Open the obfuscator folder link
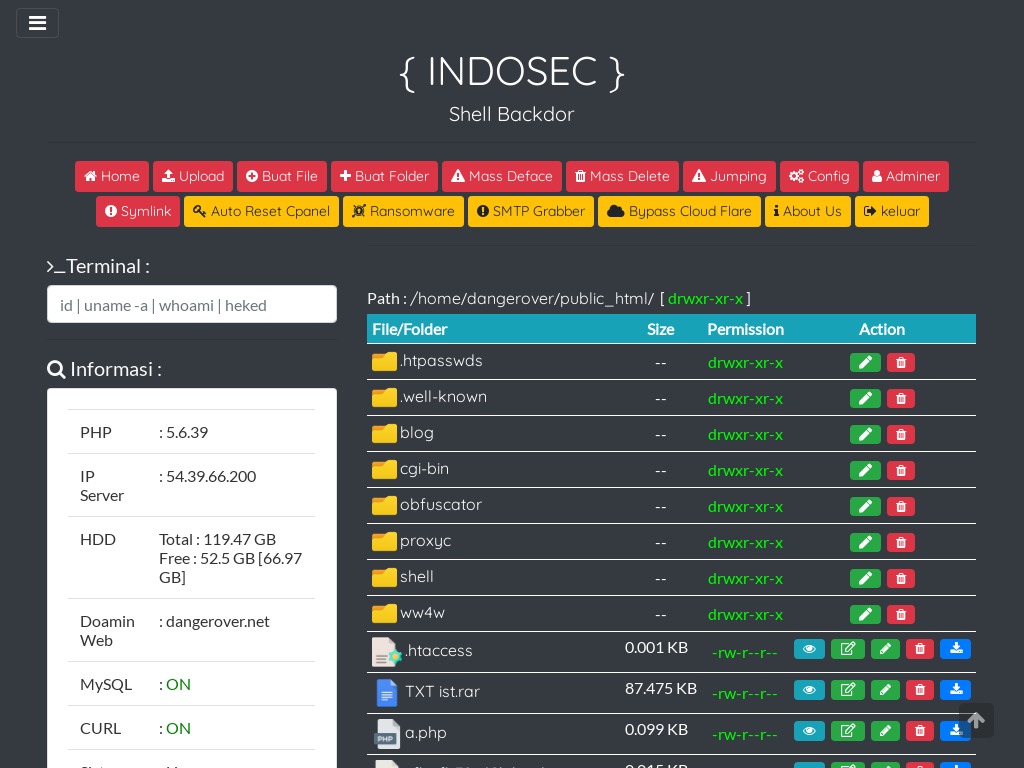1024x768 pixels. click(441, 505)
